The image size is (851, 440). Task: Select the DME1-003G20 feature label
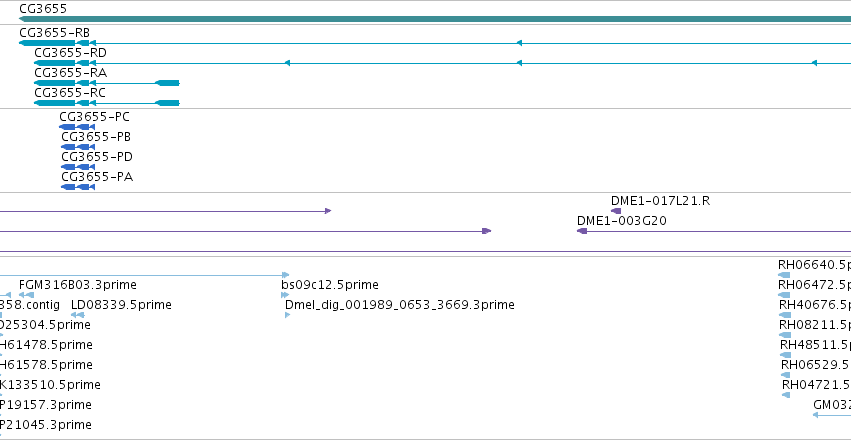point(622,221)
